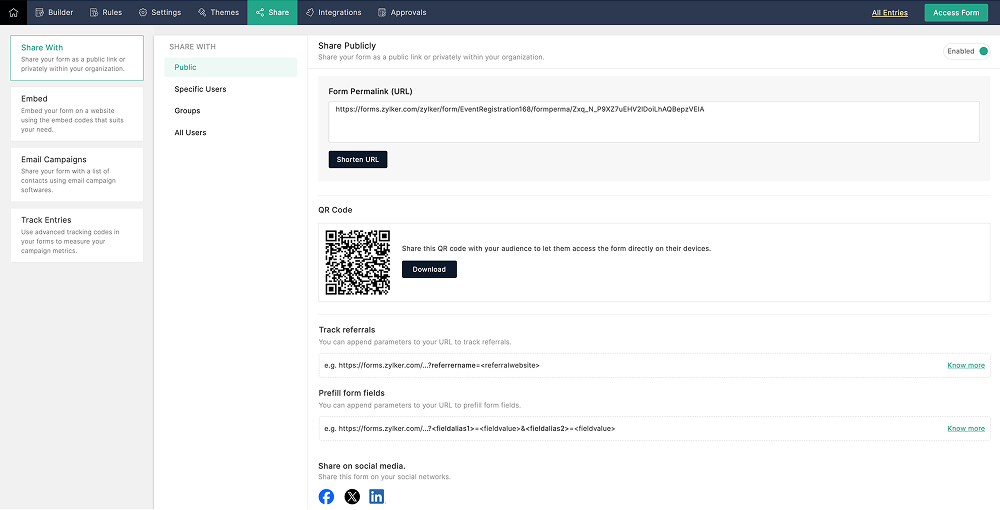This screenshot has height=510, width=1000.
Task: Open the Rules tab
Action: 106,12
